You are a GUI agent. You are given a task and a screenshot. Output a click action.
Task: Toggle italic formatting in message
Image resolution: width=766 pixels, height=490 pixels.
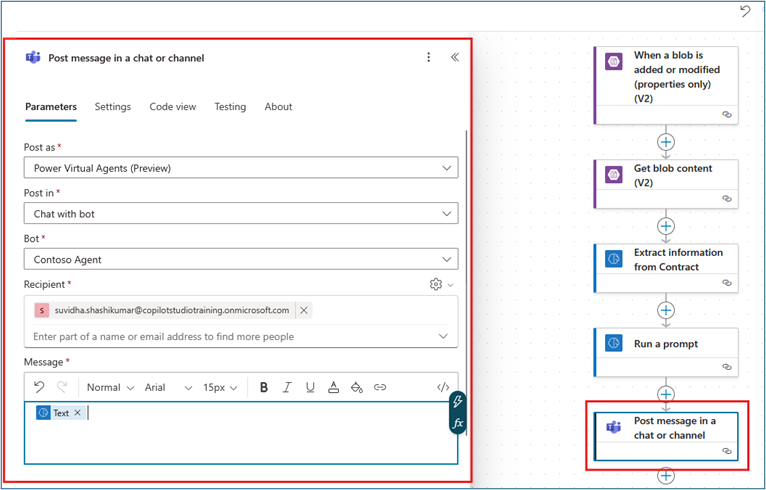(287, 387)
